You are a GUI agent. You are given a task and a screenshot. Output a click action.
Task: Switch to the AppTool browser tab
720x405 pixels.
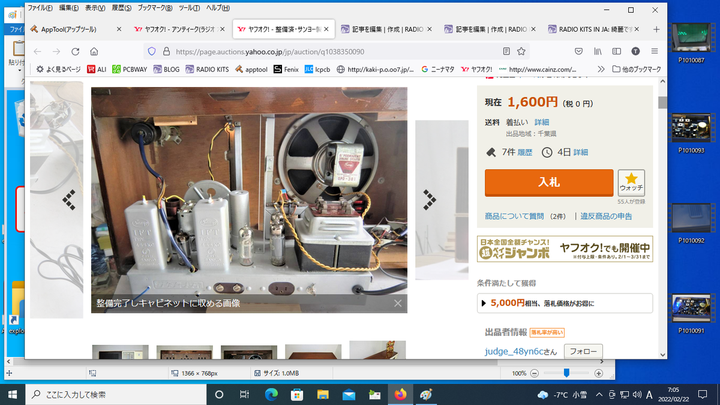click(73, 30)
